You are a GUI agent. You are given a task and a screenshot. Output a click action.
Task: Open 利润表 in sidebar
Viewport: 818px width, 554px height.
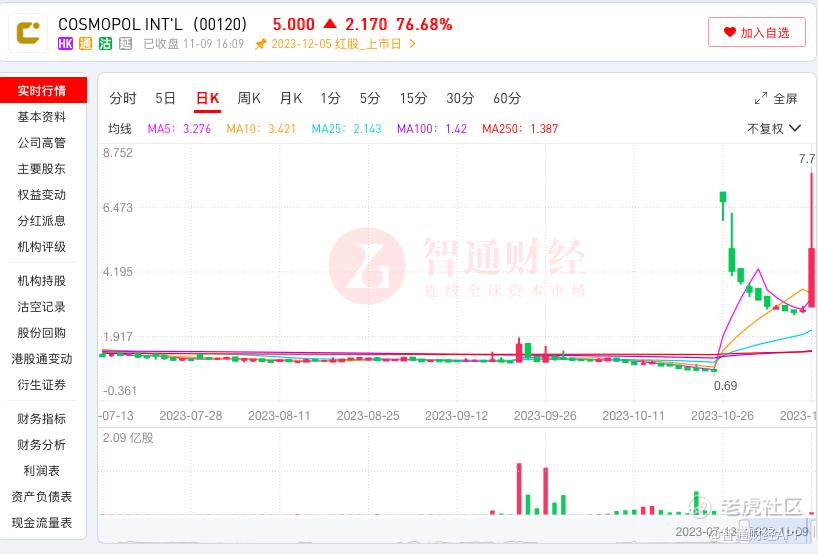tap(42, 472)
